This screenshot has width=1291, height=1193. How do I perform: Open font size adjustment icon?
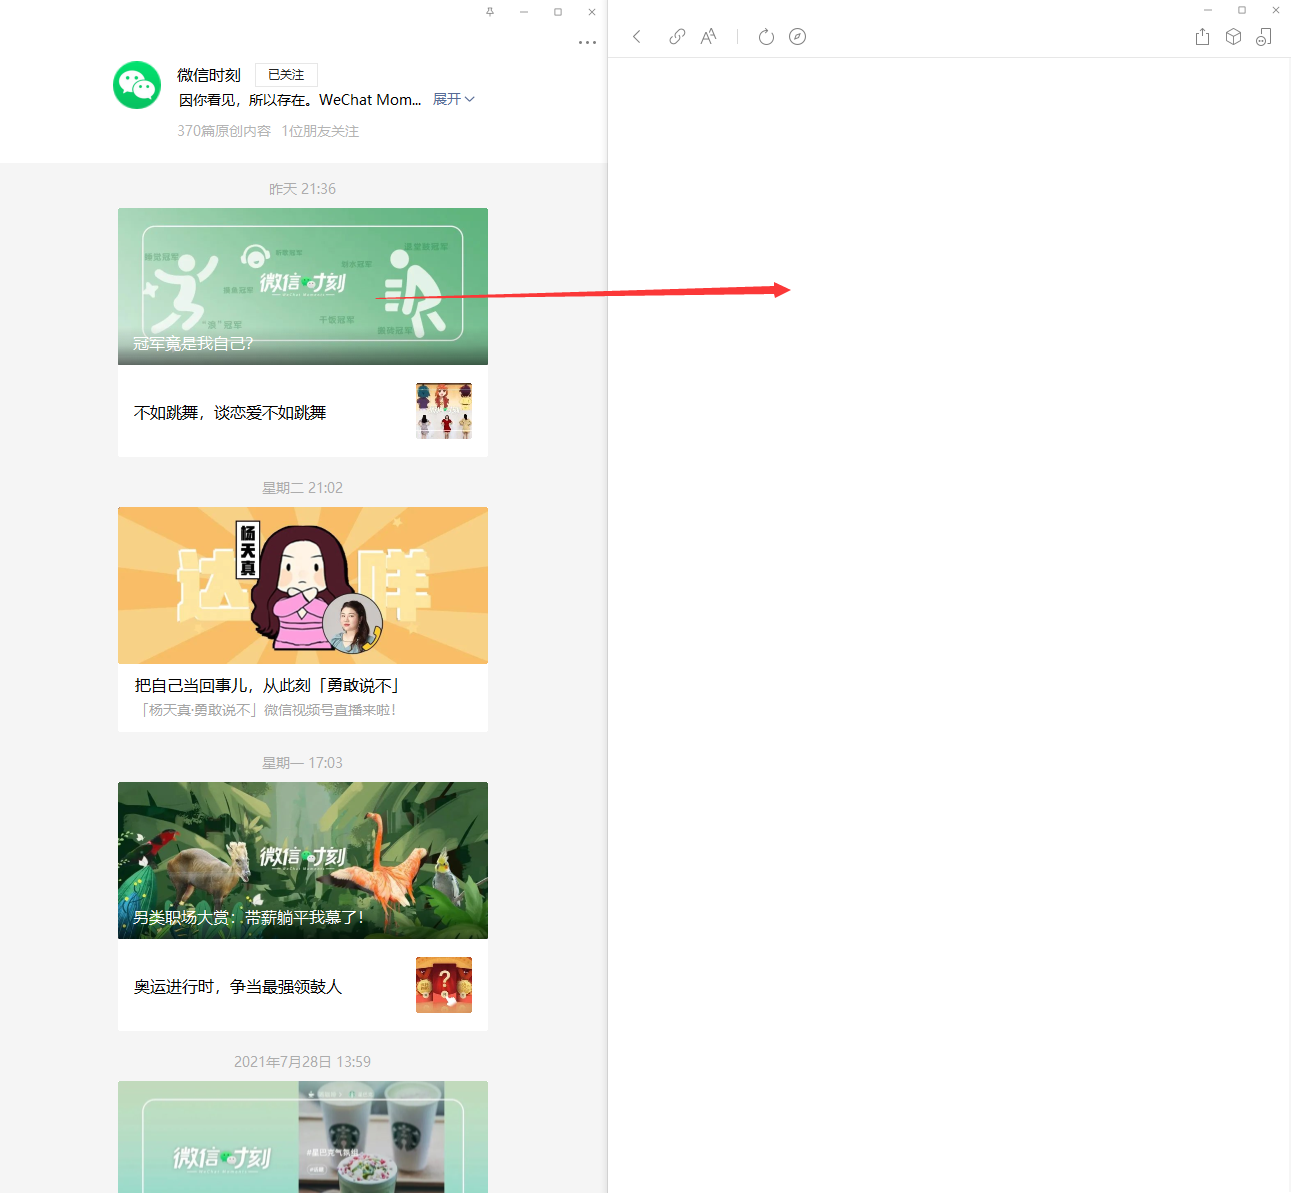pyautogui.click(x=708, y=37)
